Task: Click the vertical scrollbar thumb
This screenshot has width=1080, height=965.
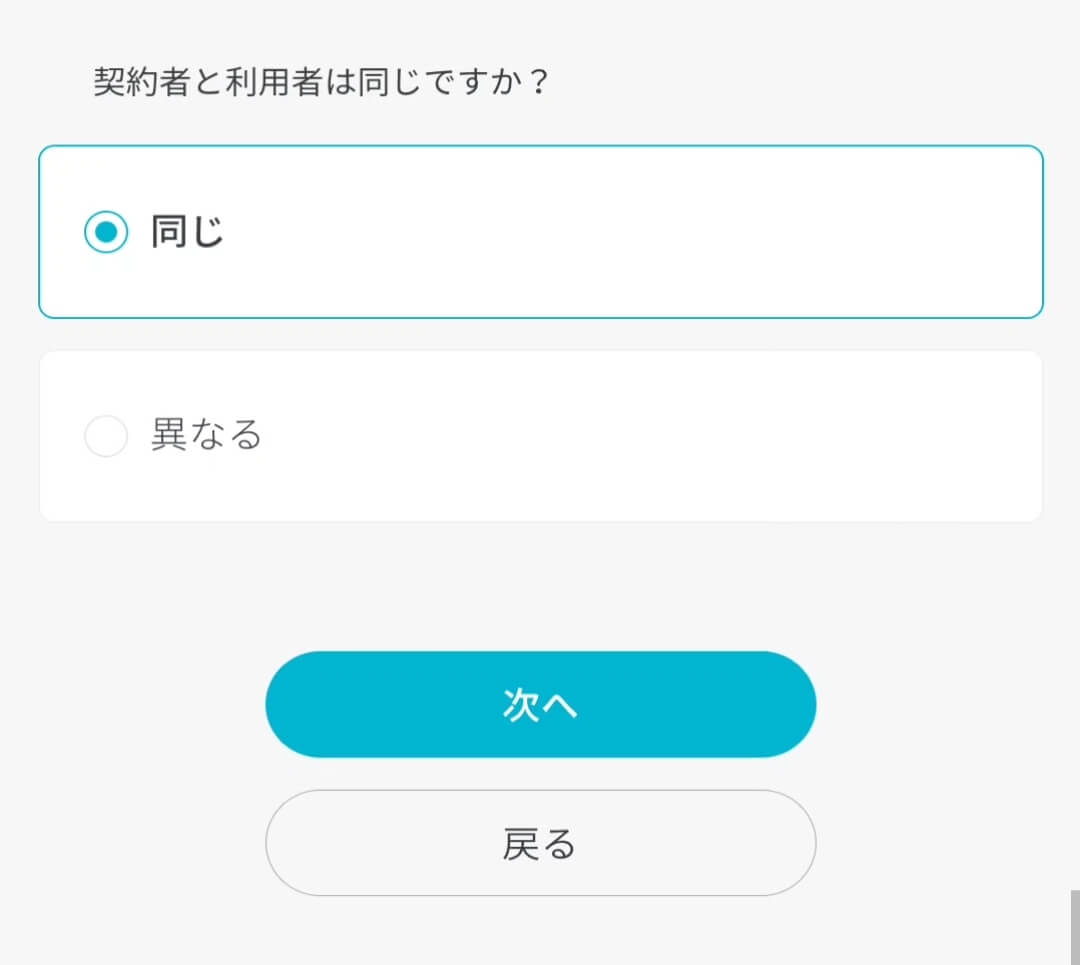Action: (1074, 927)
